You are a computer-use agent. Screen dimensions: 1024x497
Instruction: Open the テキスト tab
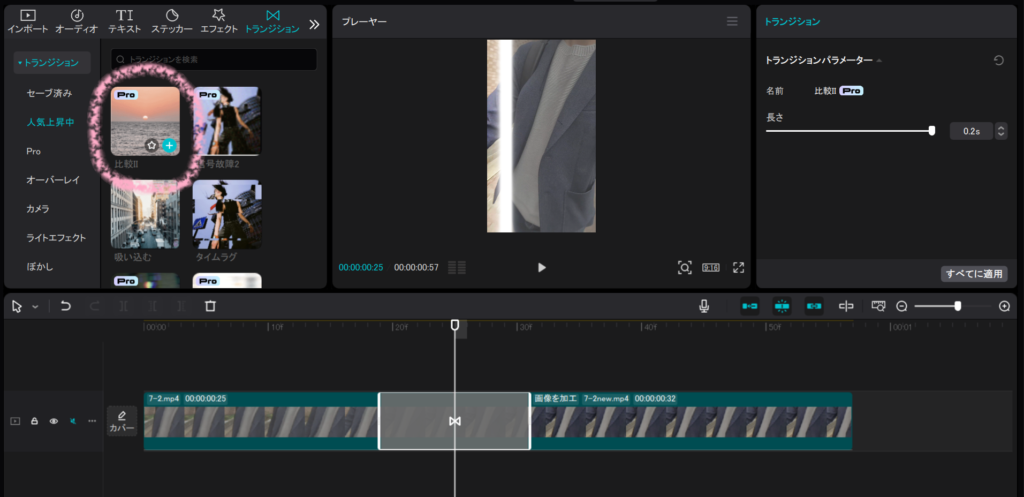(124, 22)
